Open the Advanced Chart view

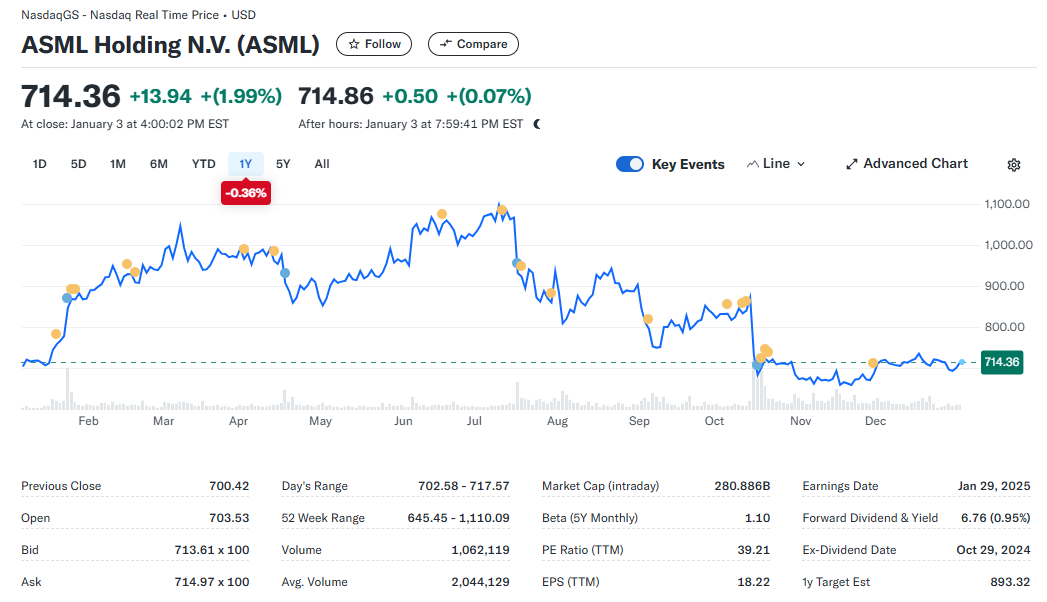click(x=907, y=164)
